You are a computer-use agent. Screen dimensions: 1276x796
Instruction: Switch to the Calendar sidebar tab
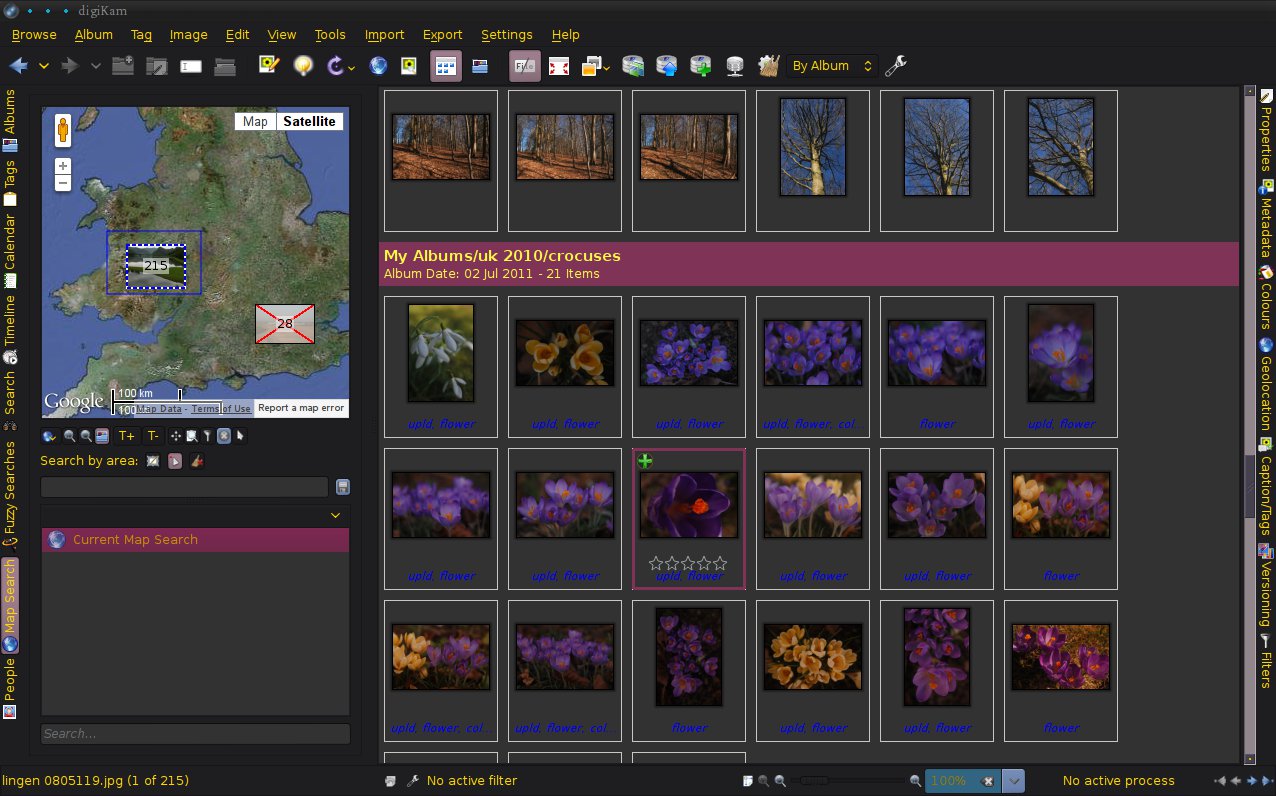tap(10, 249)
